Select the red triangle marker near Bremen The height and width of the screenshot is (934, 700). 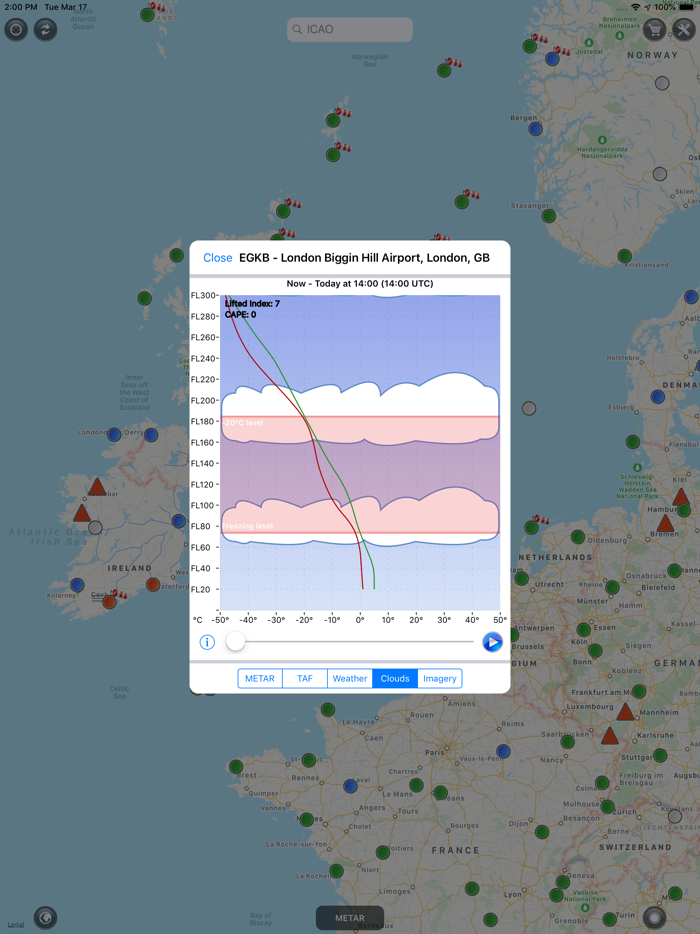pyautogui.click(x=665, y=524)
